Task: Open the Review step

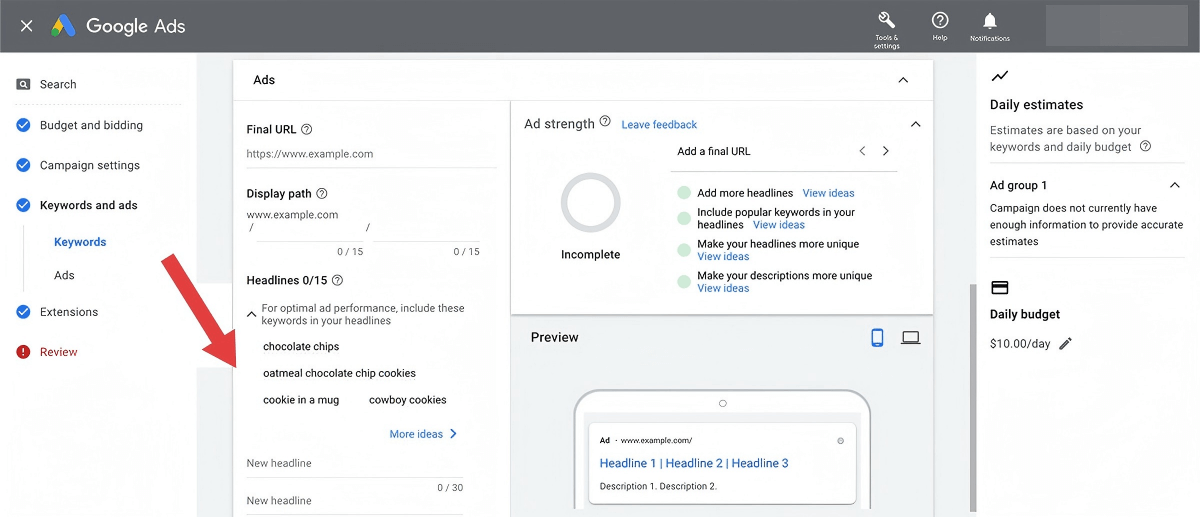Action: tap(58, 352)
